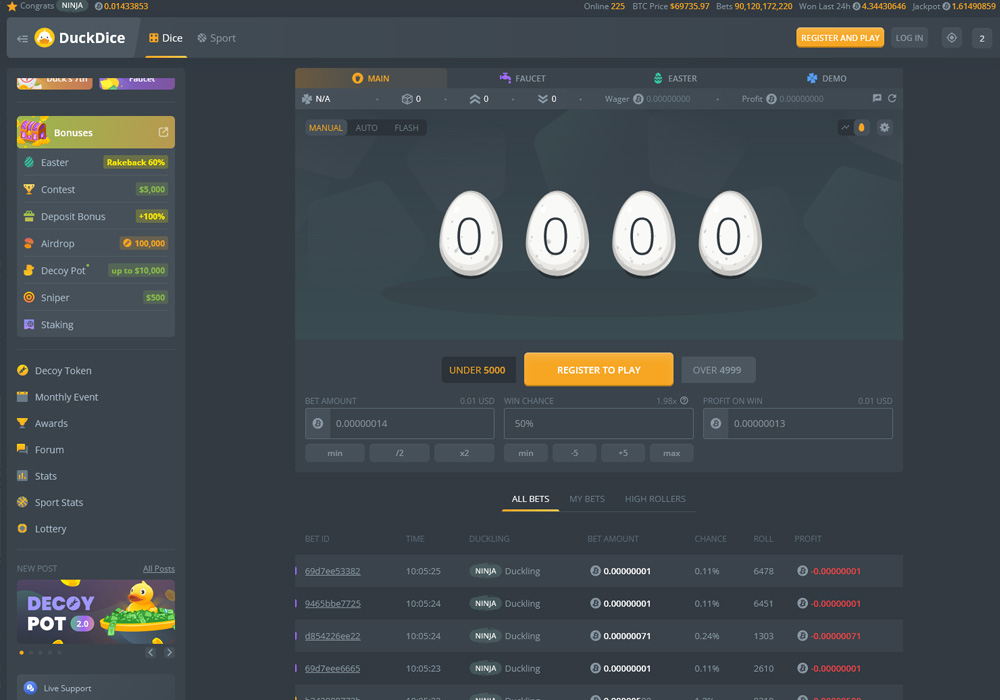Viewport: 1000px width, 700px height.
Task: Click REGISTER AND PLAY in header
Action: 840,38
